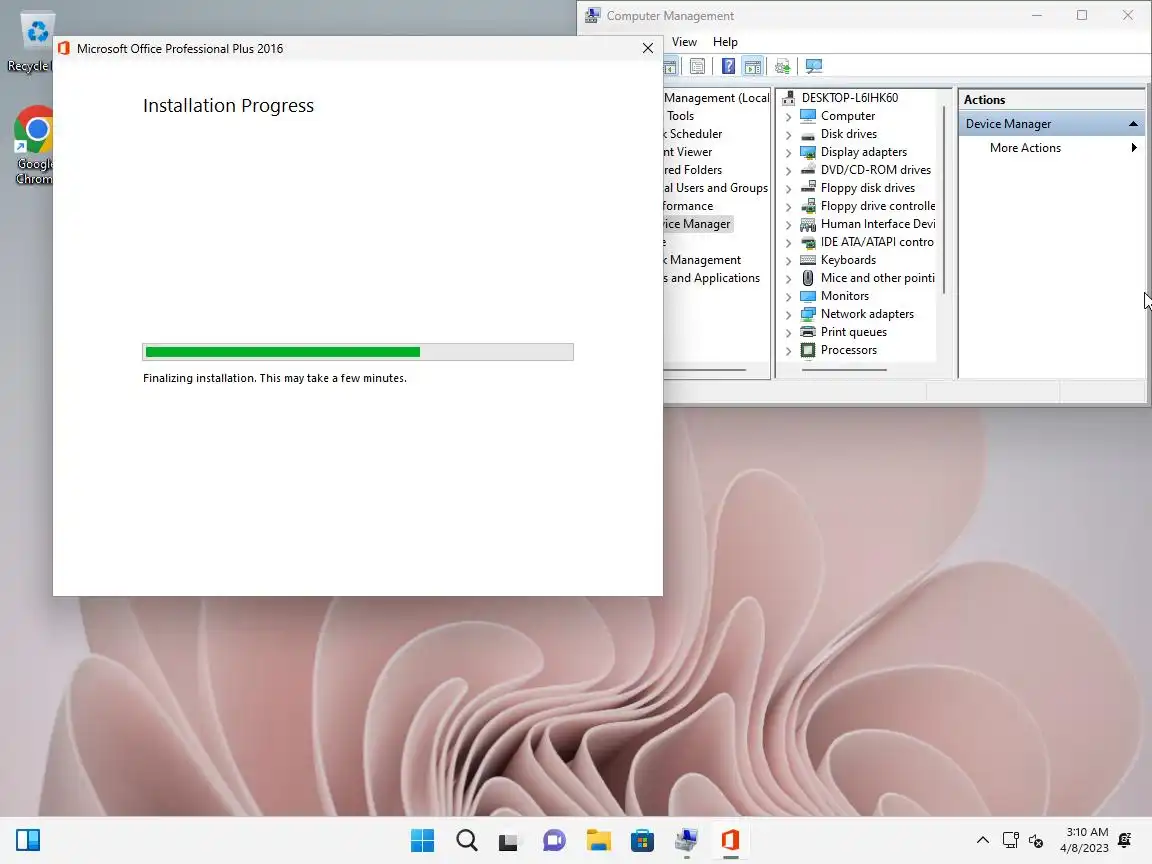Click the device list vertical scrollbar
The image size is (1152, 864).
tap(943, 199)
